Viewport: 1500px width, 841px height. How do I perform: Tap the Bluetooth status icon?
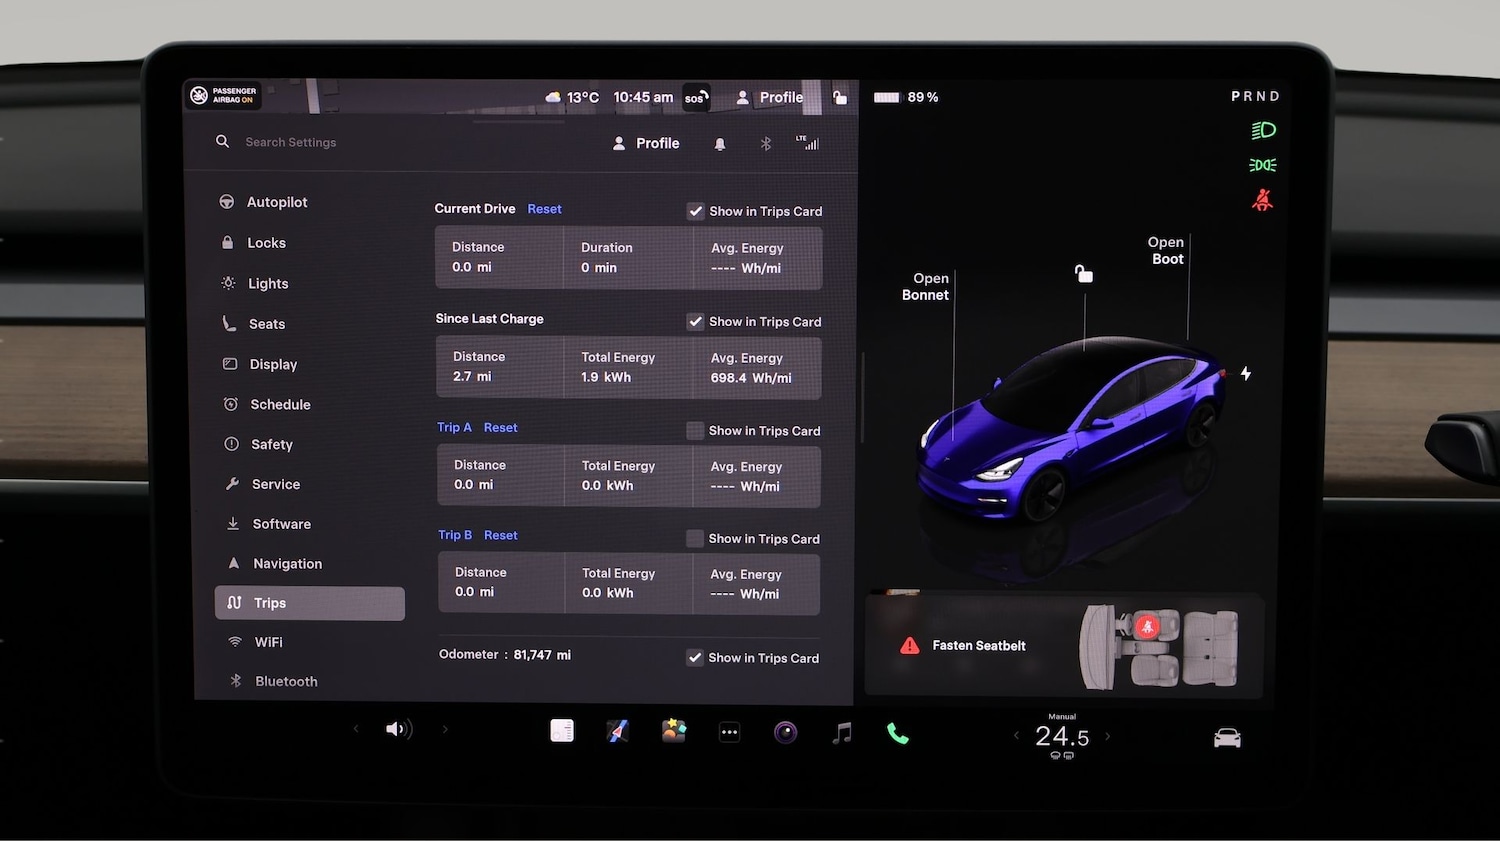pyautogui.click(x=765, y=143)
